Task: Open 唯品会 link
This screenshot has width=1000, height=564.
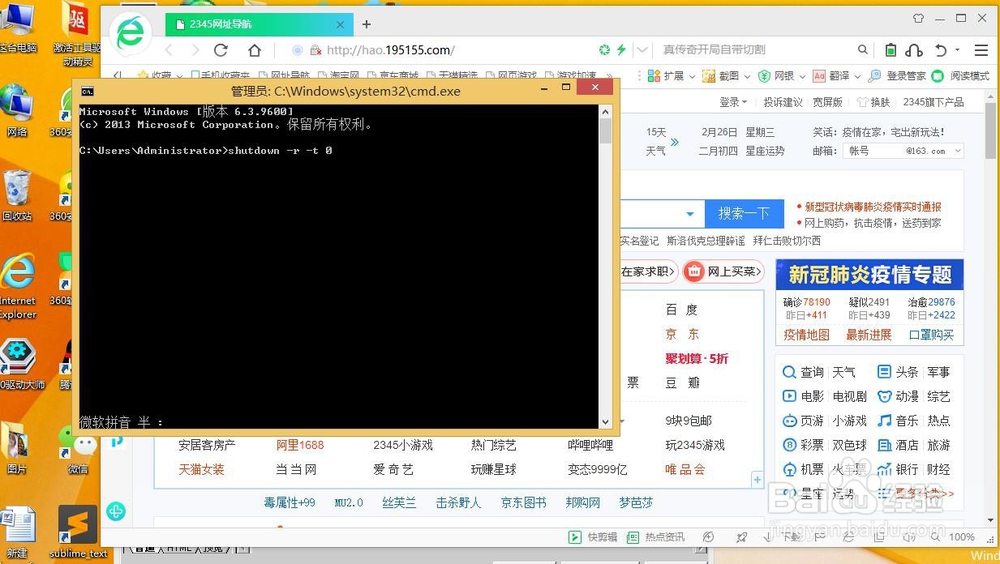Action: pyautogui.click(x=685, y=470)
